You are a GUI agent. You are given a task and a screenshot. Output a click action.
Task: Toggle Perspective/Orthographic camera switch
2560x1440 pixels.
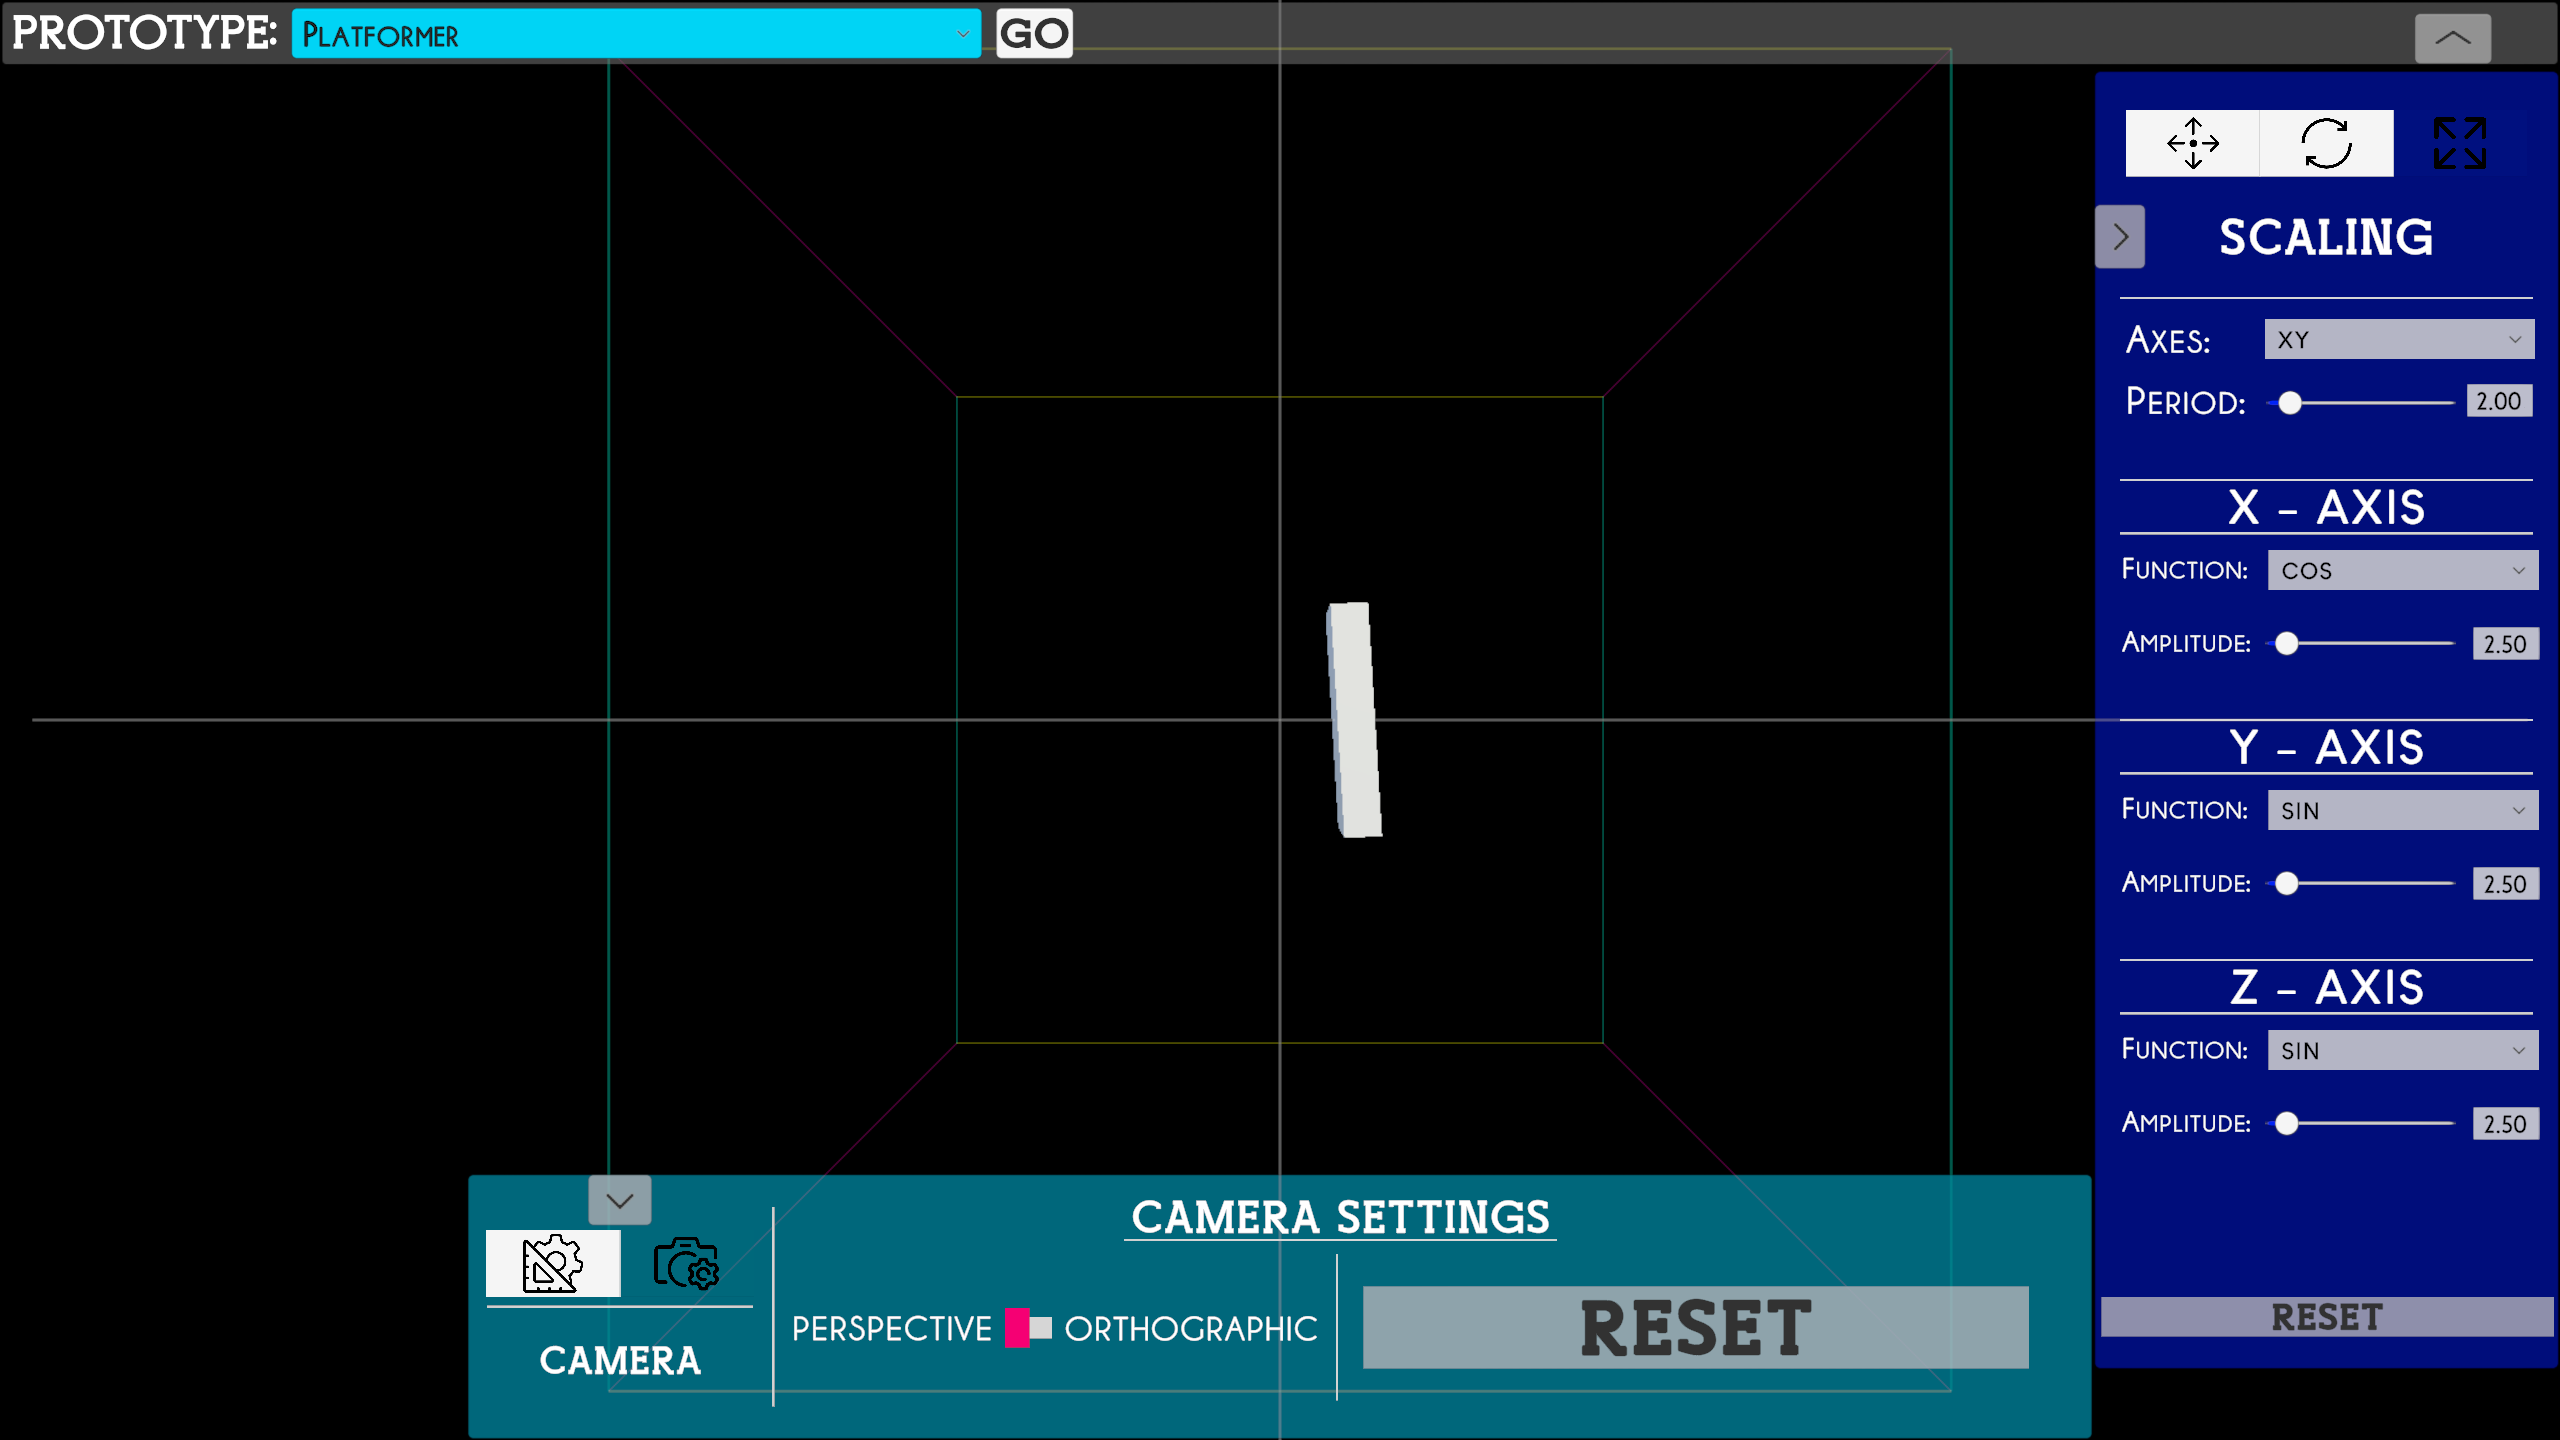[1028, 1328]
